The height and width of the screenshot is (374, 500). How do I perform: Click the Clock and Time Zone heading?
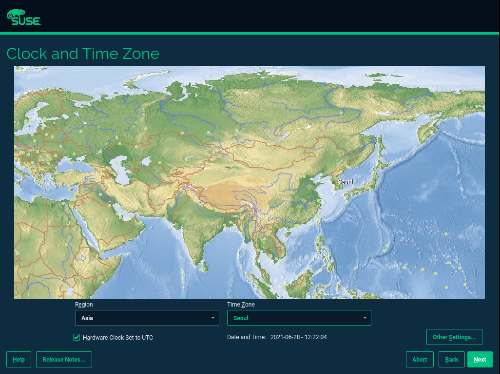83,54
